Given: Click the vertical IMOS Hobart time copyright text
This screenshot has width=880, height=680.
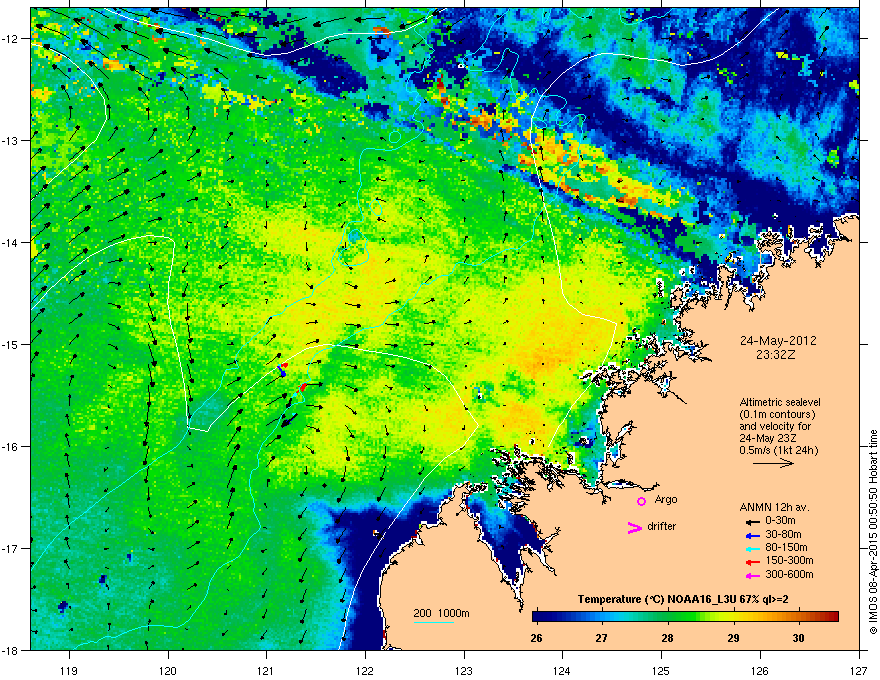Looking at the screenshot, I should pos(873,532).
